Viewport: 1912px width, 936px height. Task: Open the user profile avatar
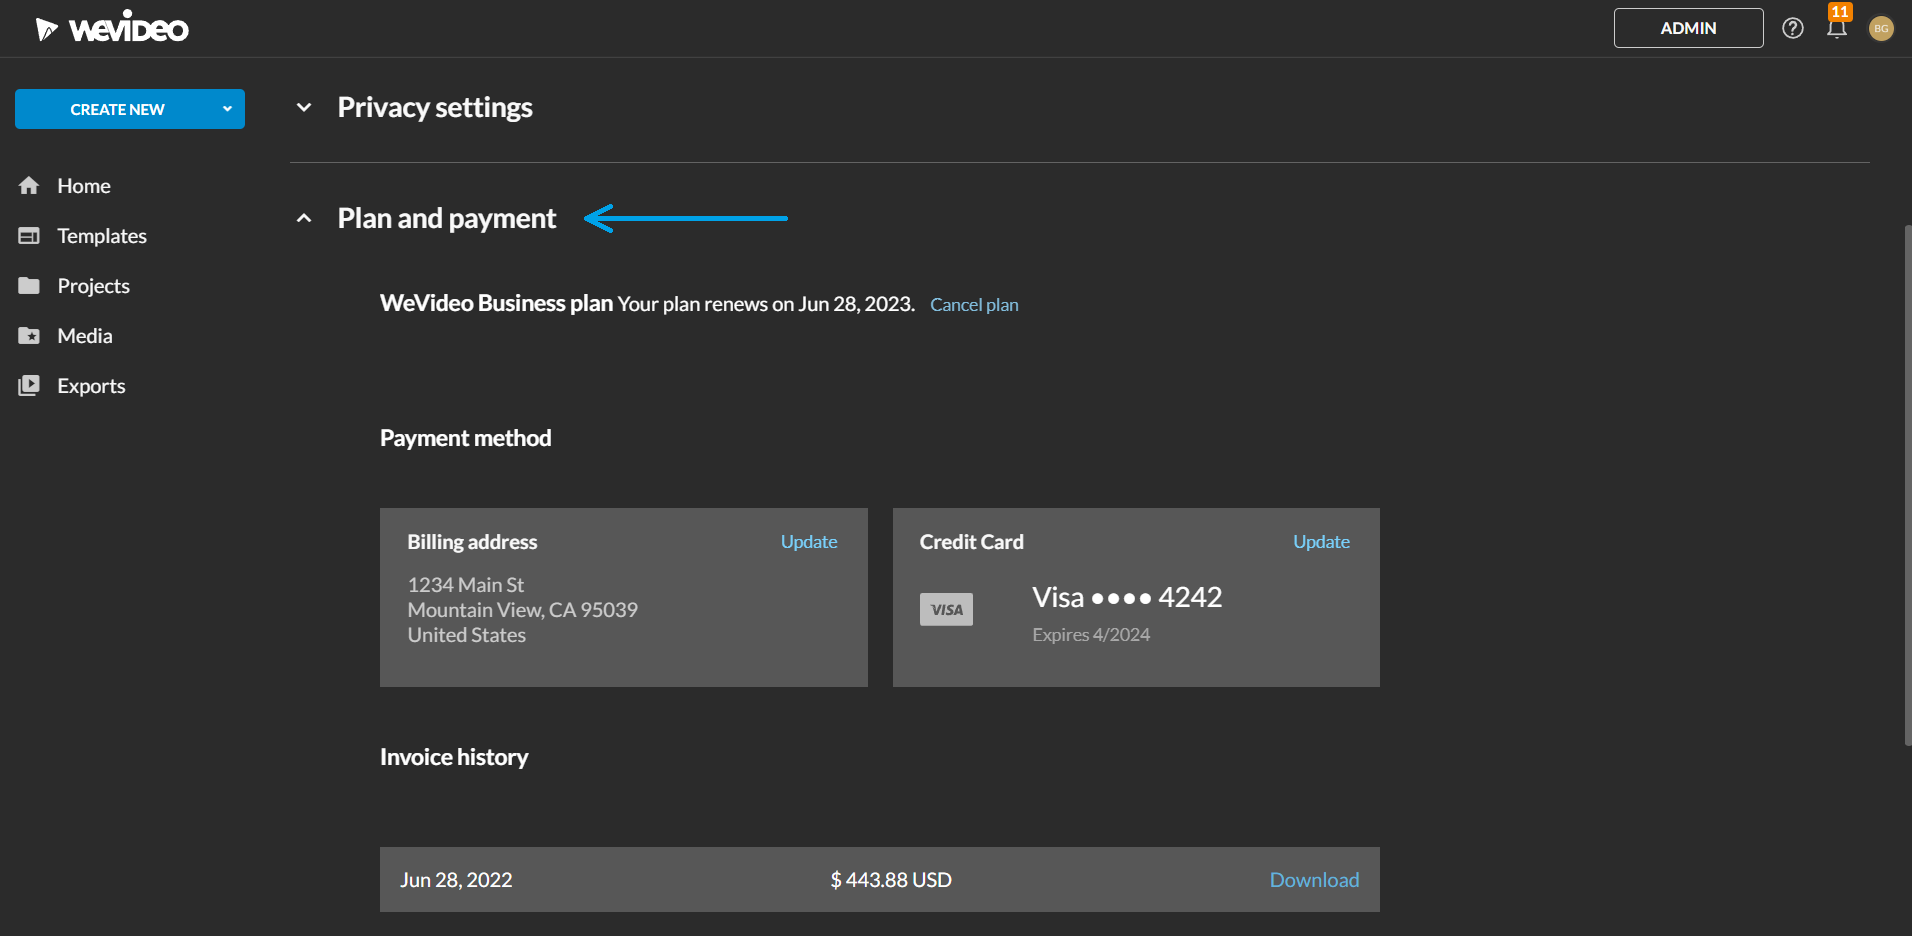click(x=1881, y=28)
